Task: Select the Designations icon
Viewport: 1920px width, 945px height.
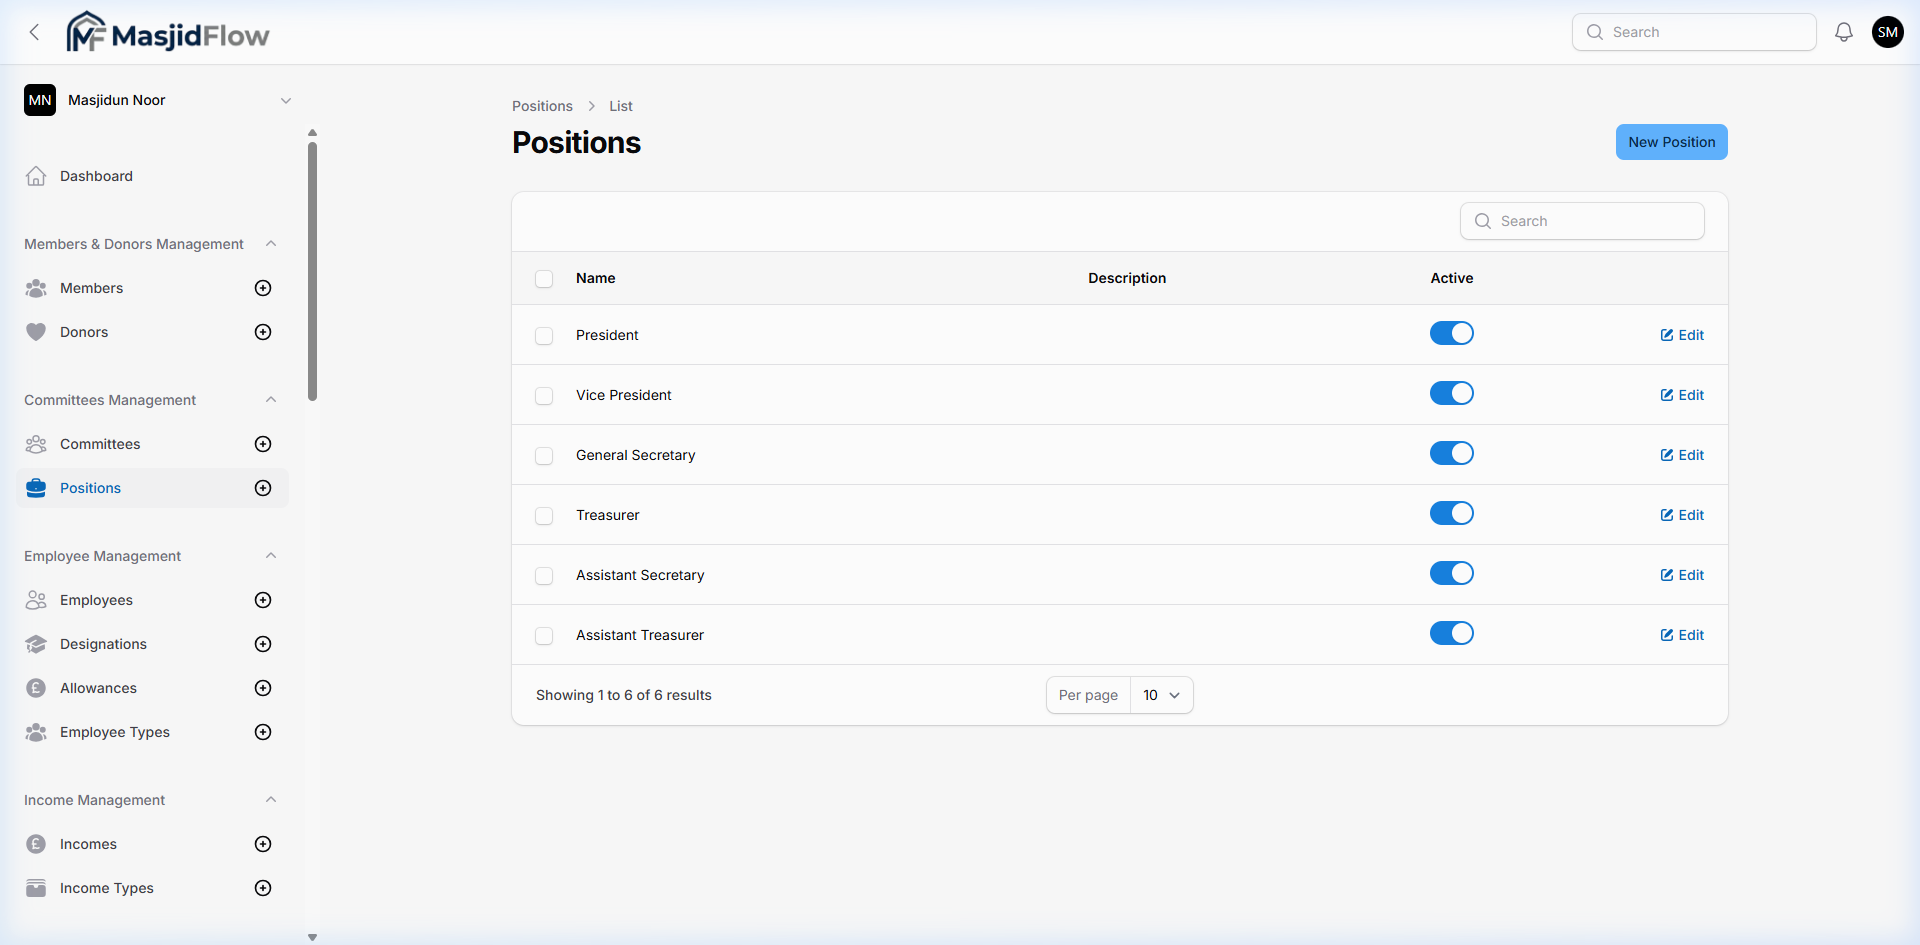Action: coord(36,644)
